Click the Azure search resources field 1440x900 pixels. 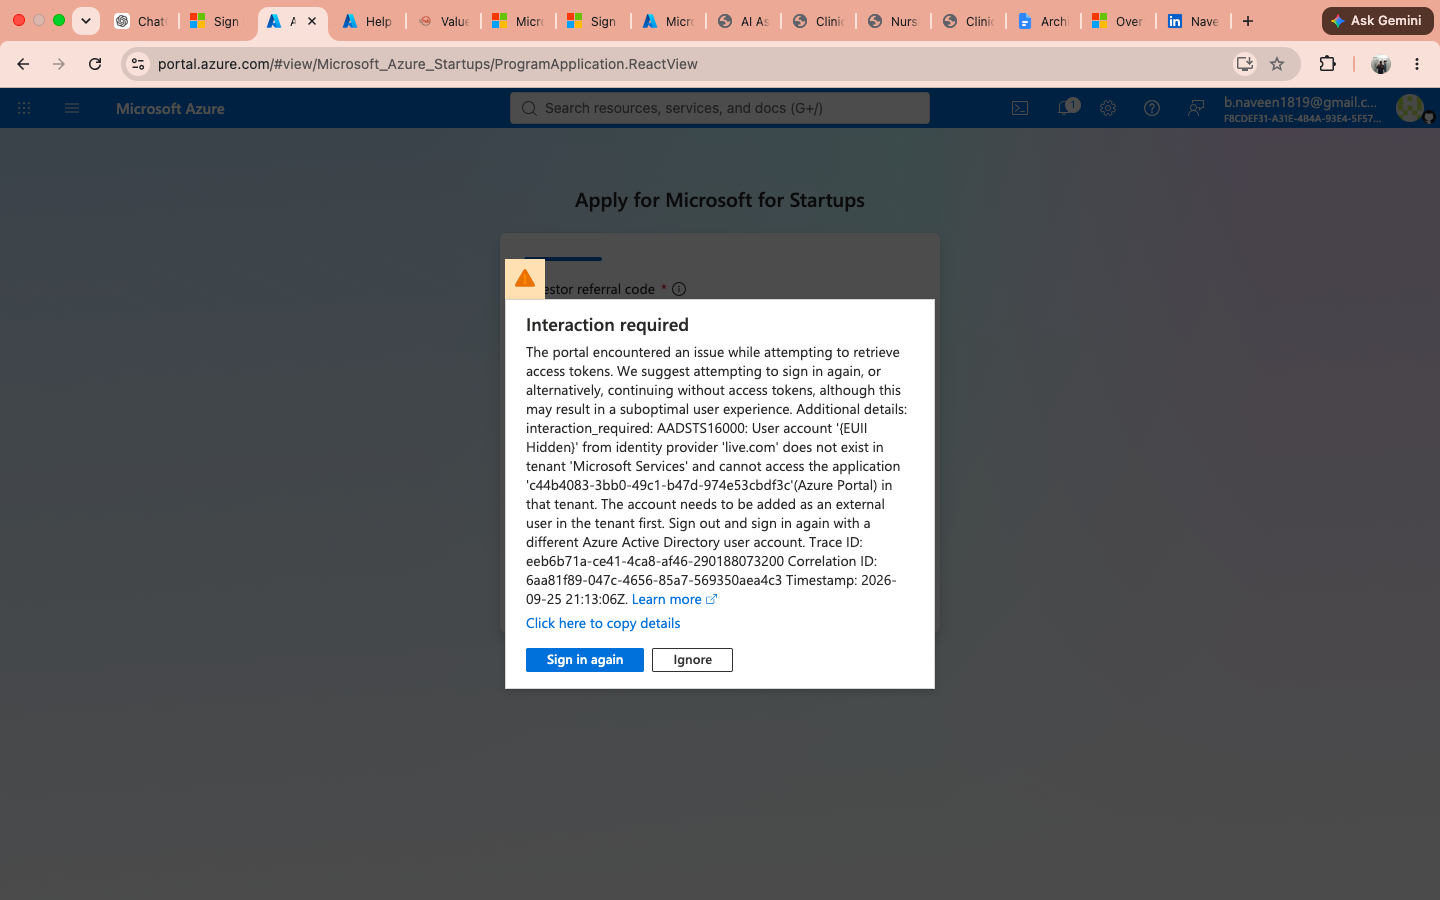pos(720,108)
